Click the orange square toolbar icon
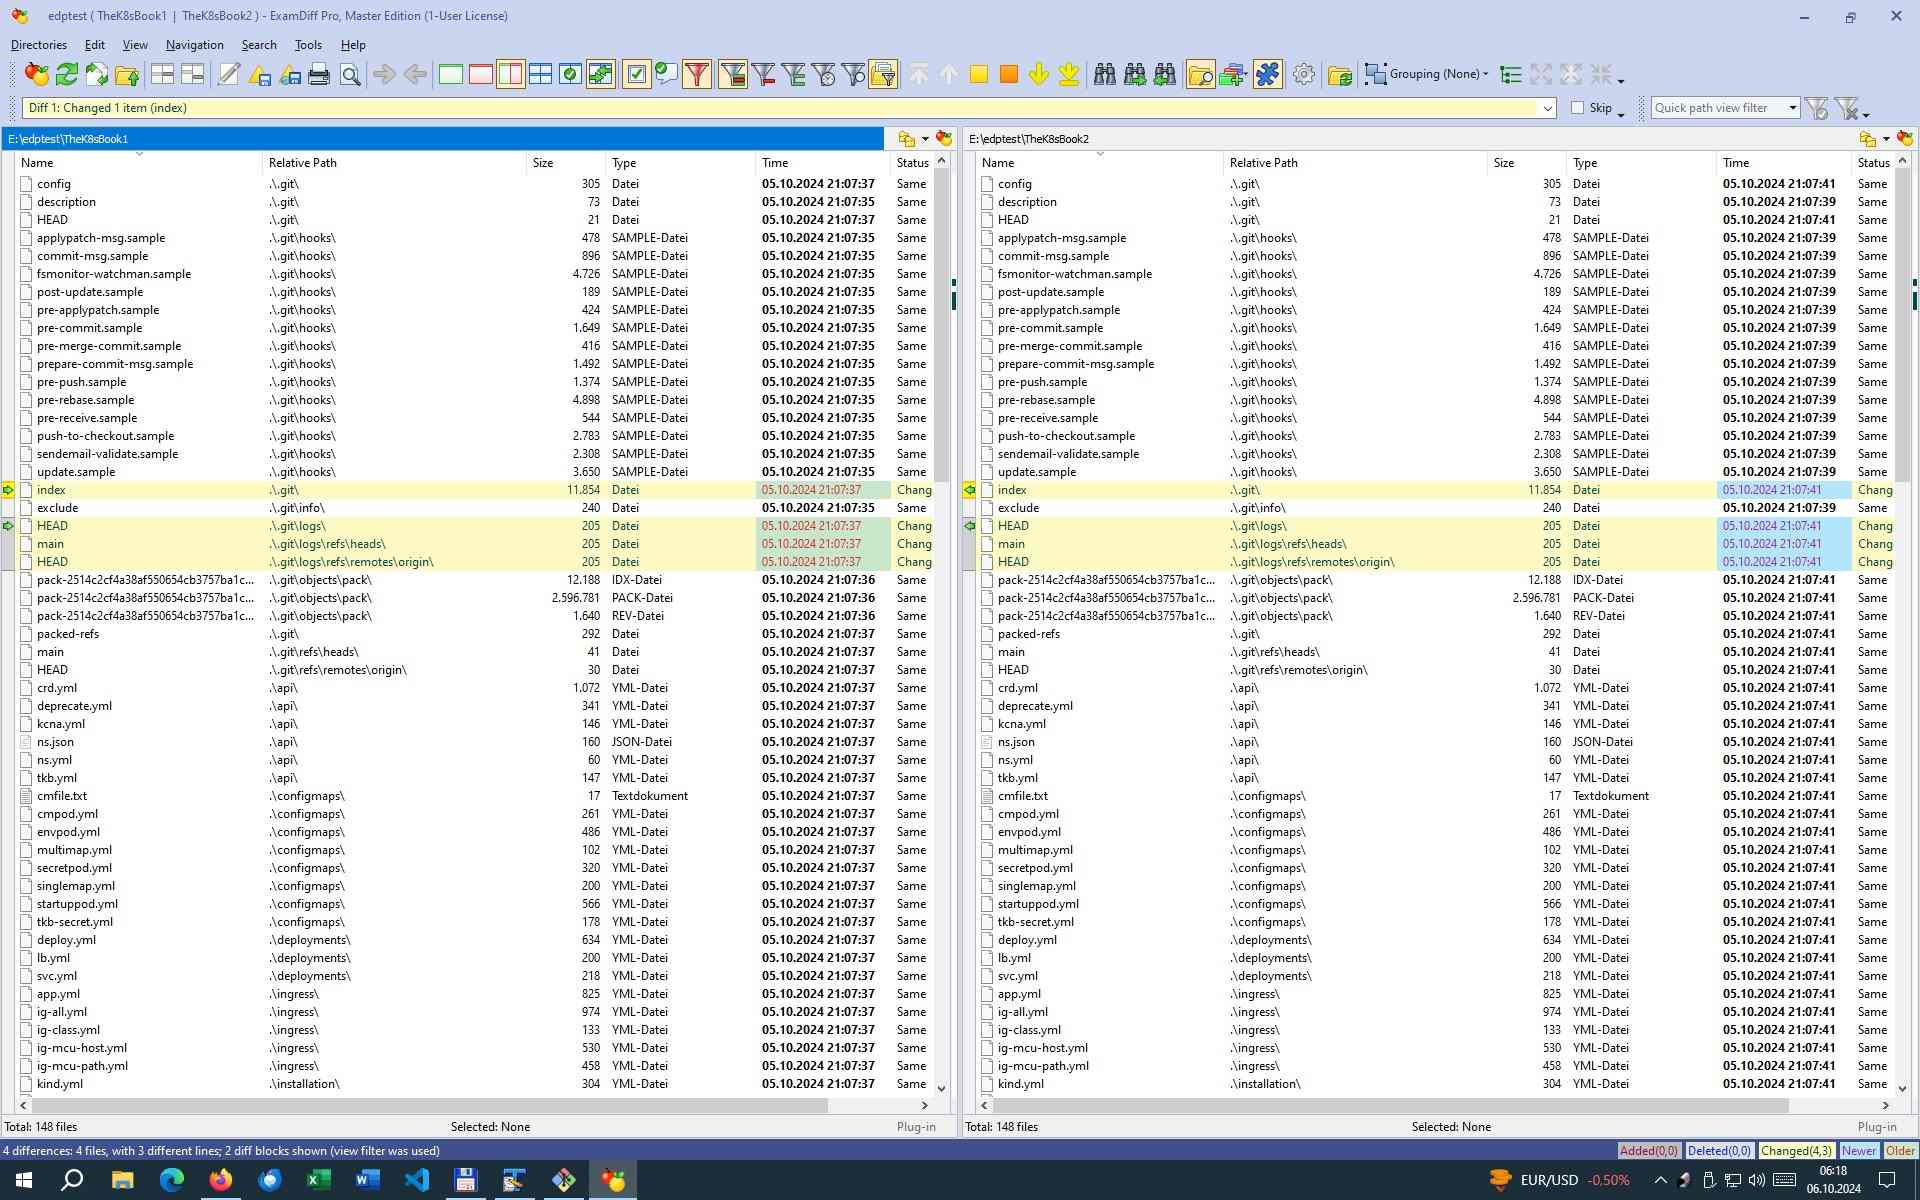Image resolution: width=1920 pixels, height=1200 pixels. 1009,74
